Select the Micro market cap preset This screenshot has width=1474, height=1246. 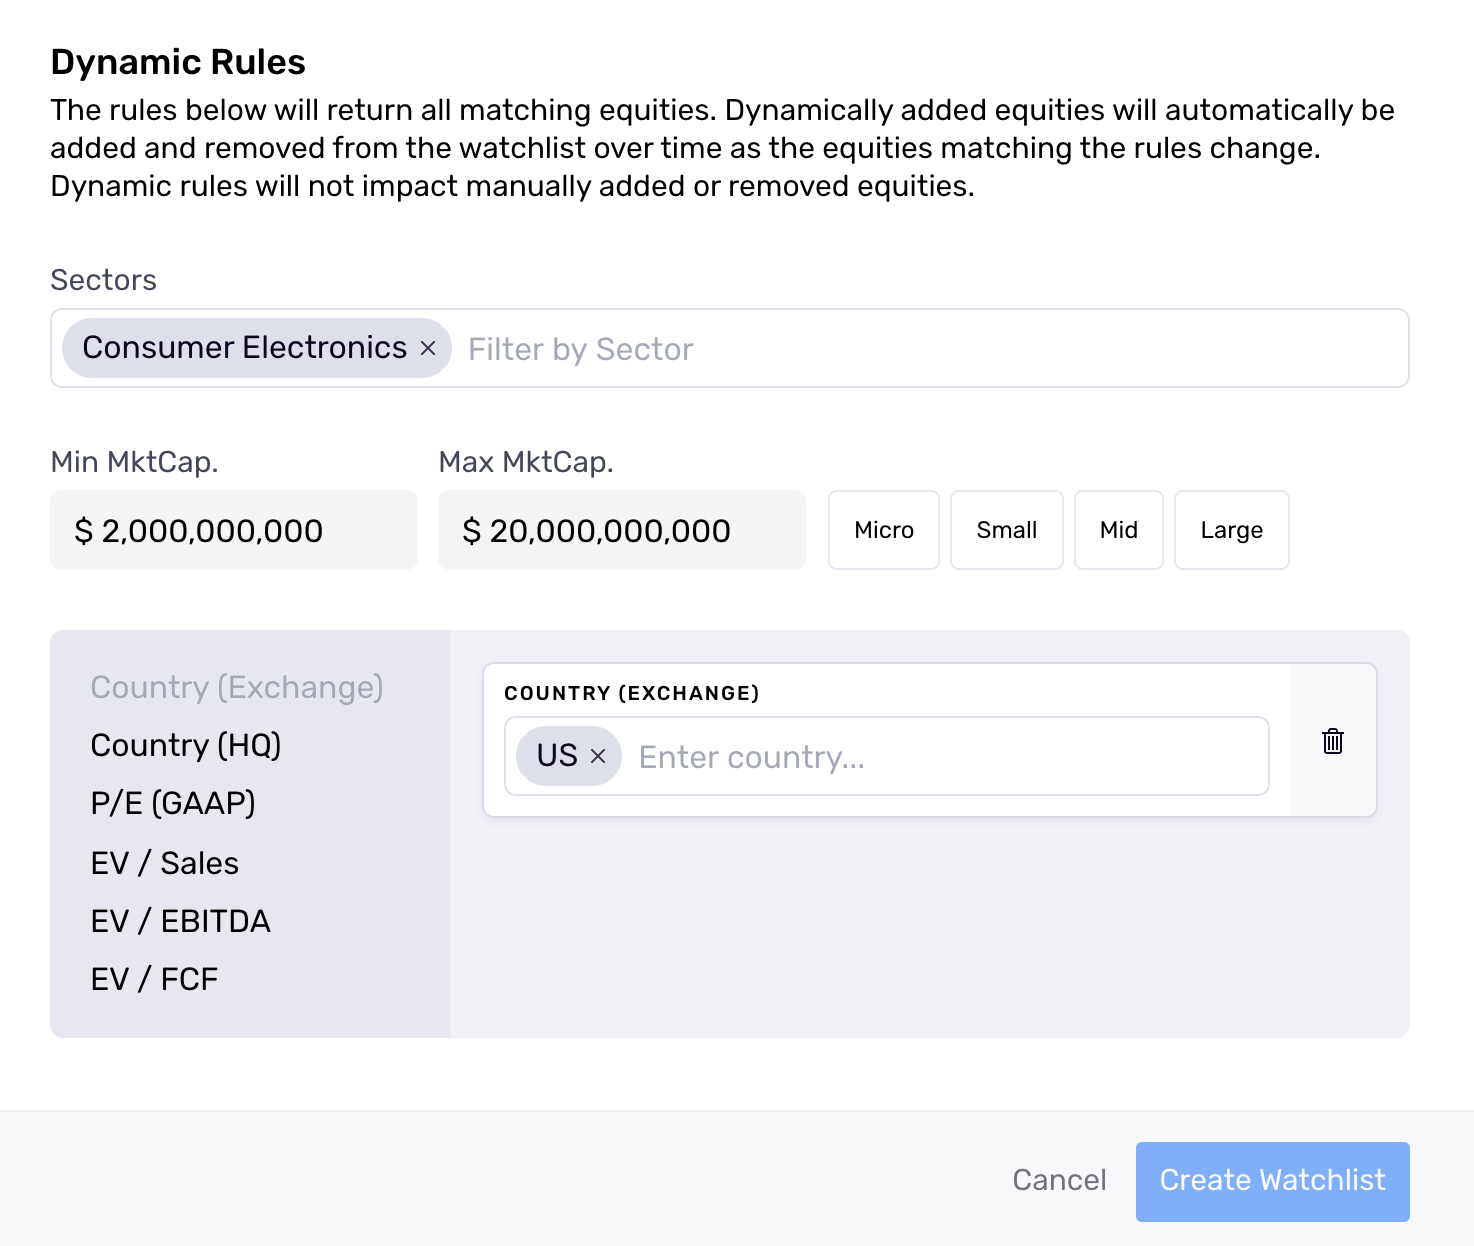pos(884,530)
